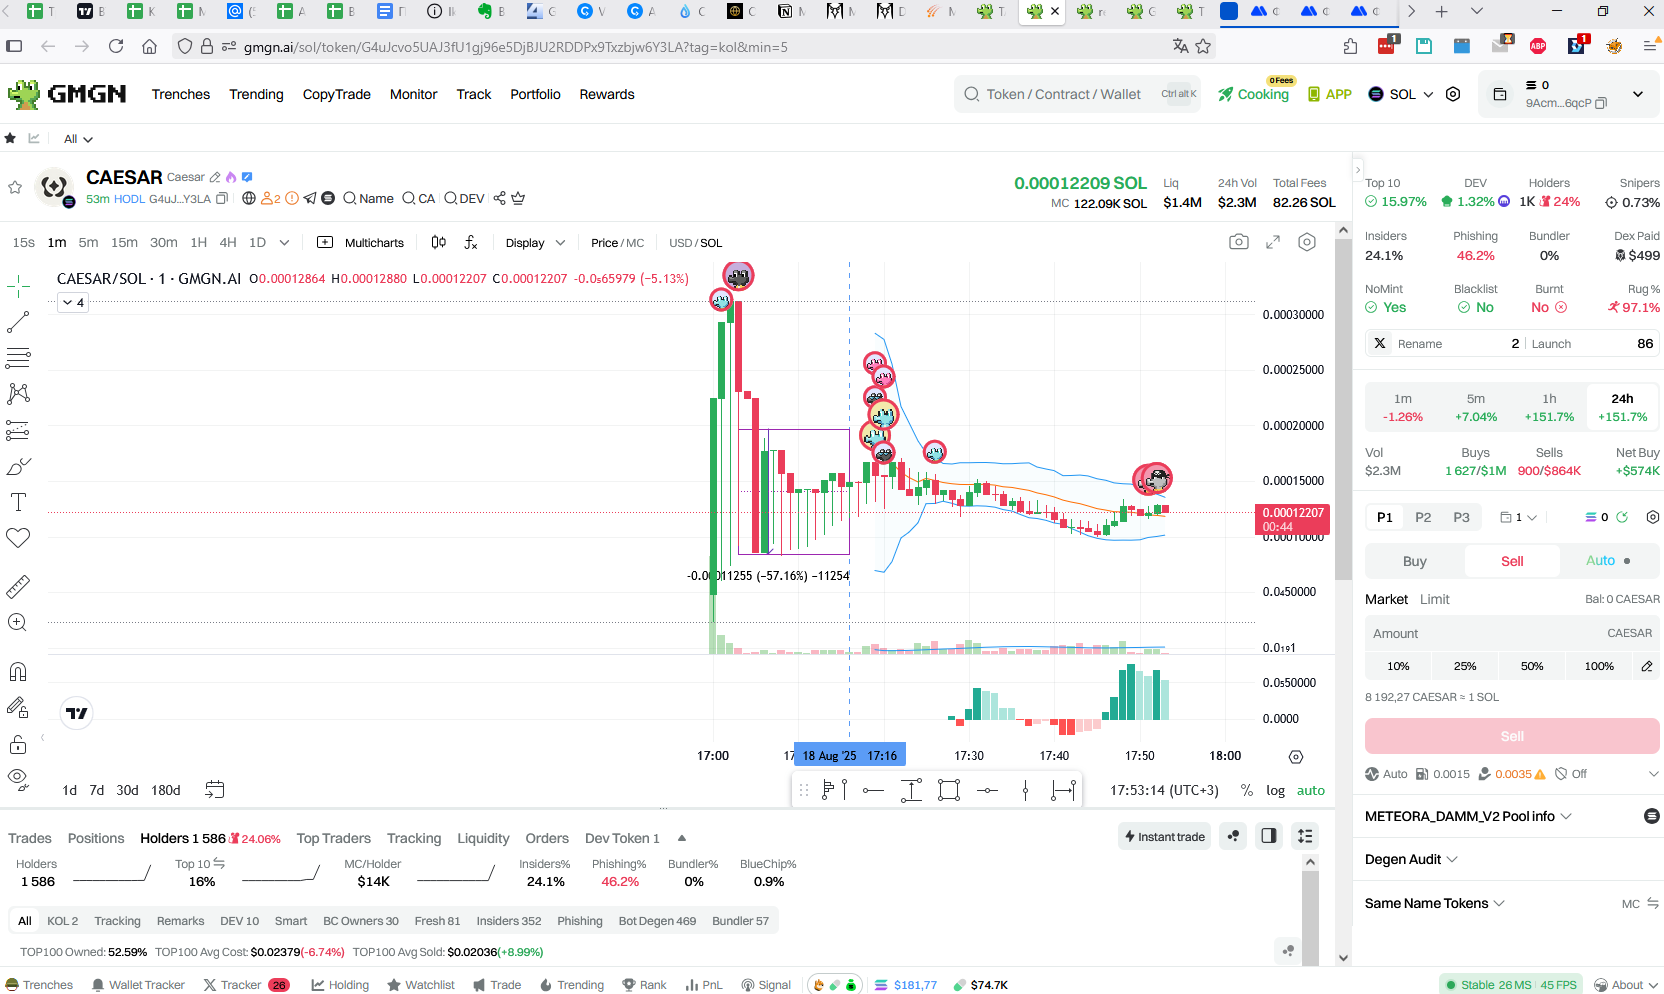Click the pink Sell submit button
This screenshot has width=1664, height=994.
point(1512,736)
